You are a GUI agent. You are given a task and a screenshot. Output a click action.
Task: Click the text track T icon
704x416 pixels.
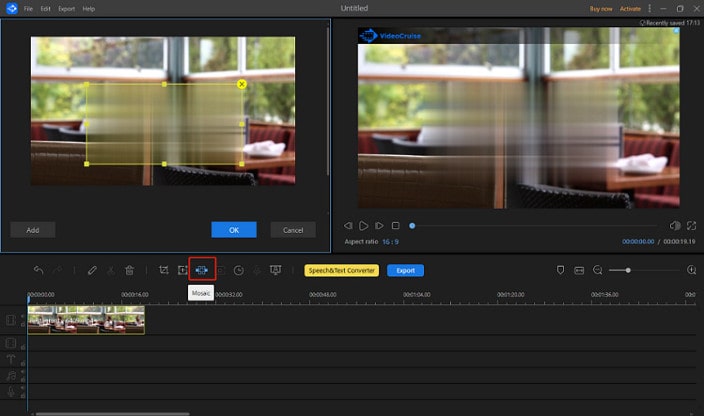11,359
